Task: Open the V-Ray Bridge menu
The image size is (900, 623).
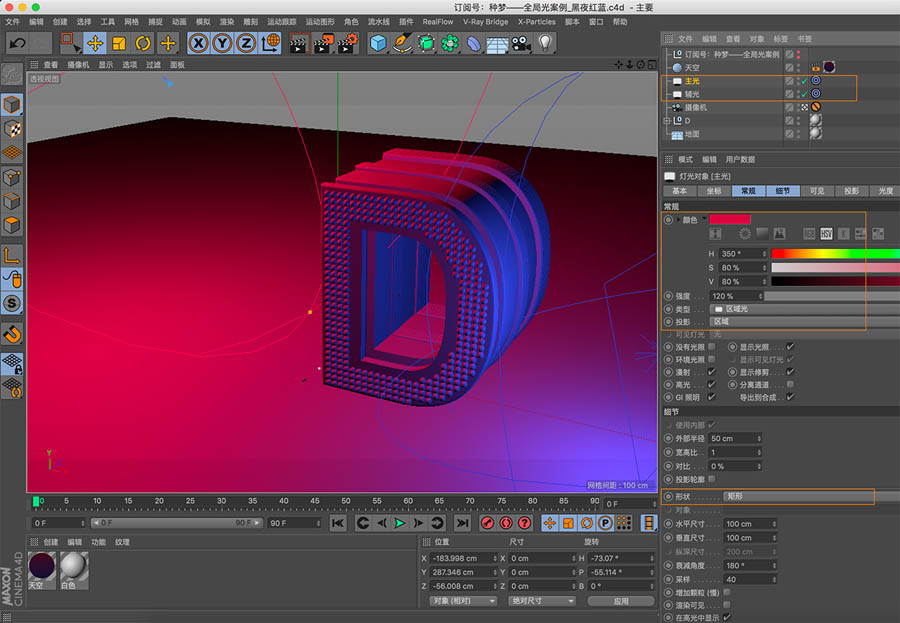Action: coord(487,21)
